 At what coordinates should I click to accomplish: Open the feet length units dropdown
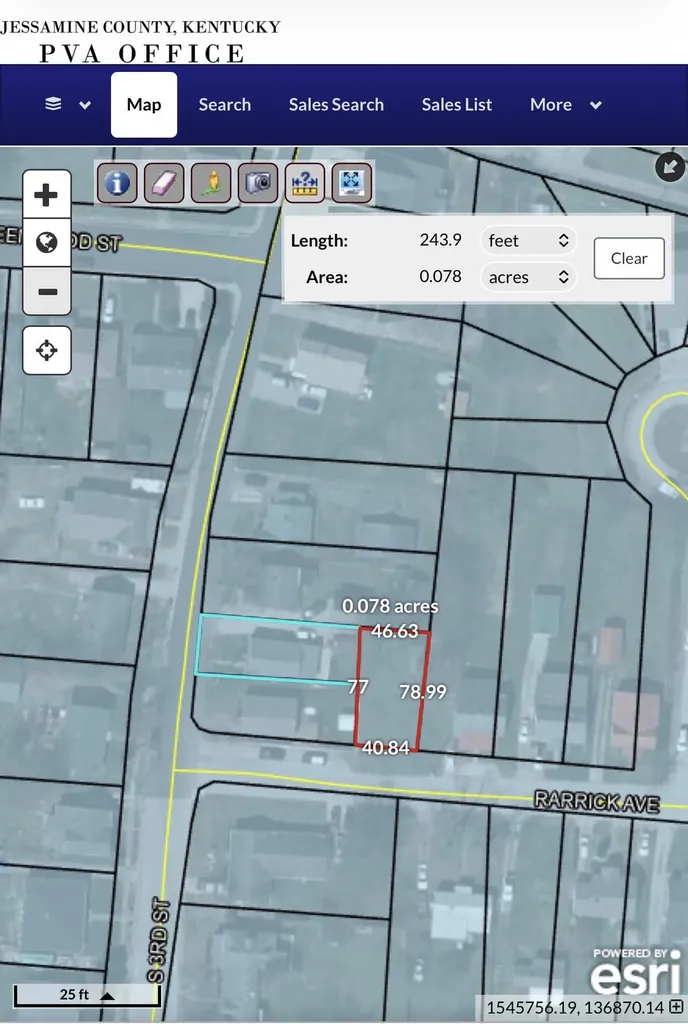click(x=528, y=240)
